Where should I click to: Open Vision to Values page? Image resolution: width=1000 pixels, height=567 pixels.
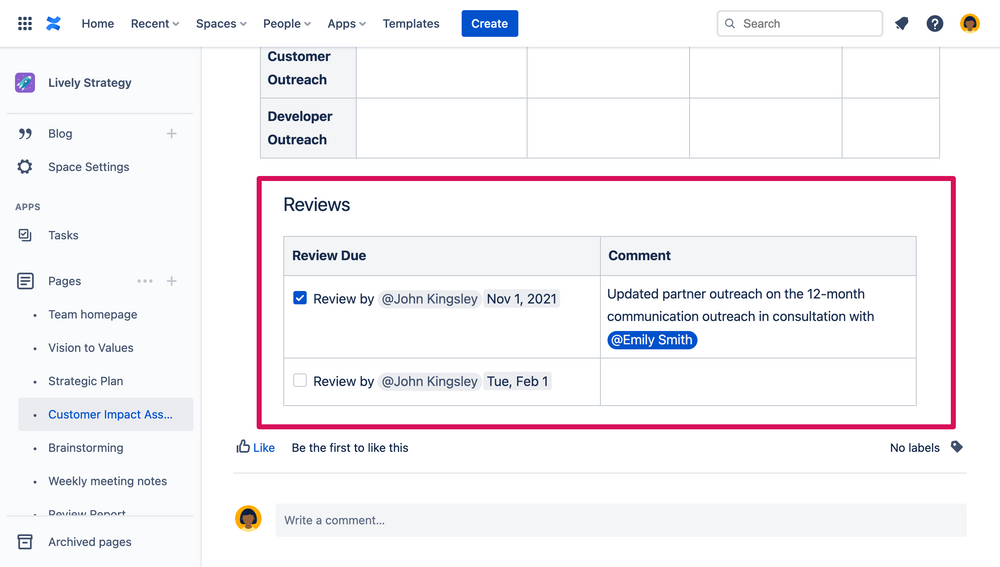91,348
